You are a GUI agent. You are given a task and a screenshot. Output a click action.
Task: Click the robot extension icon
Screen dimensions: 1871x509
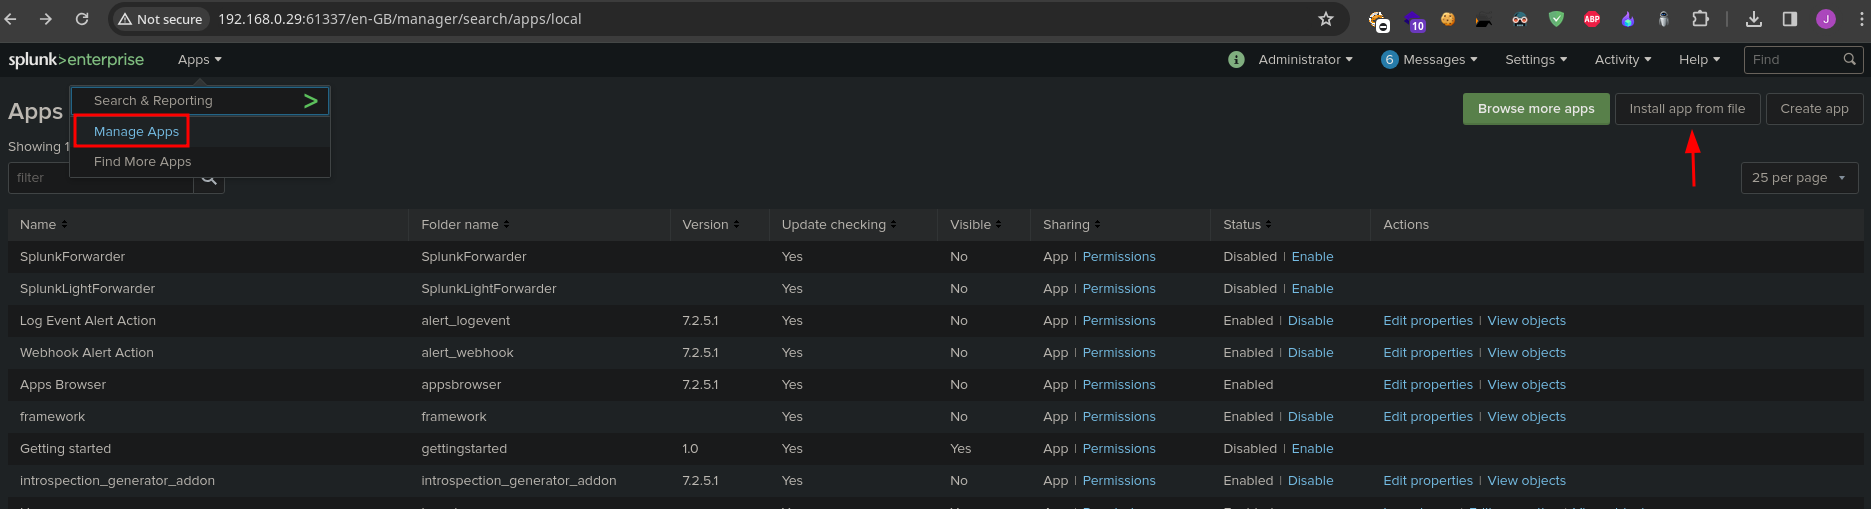coord(1664,19)
